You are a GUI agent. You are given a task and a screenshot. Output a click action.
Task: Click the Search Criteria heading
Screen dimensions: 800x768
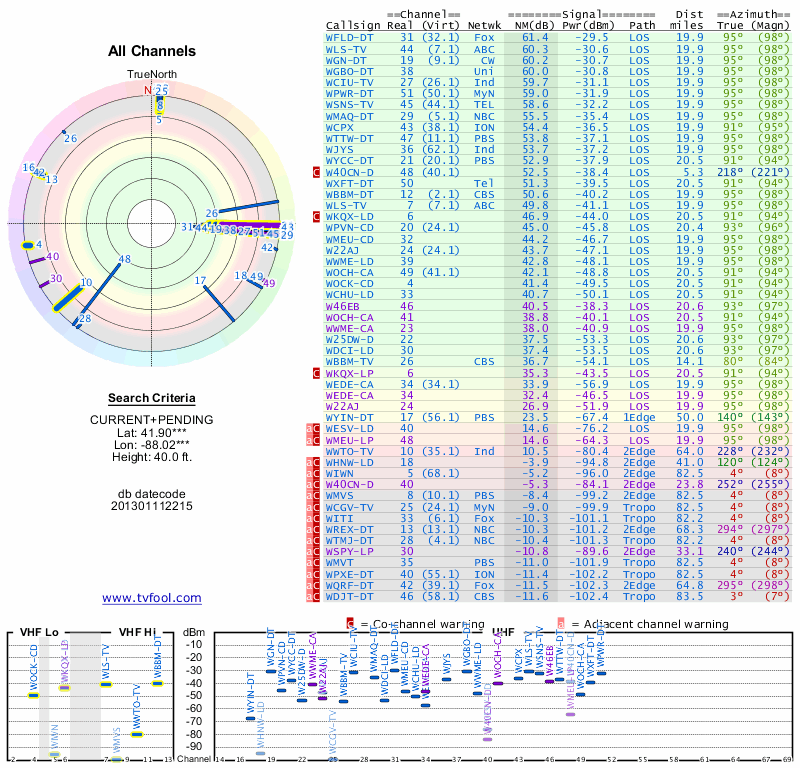pos(152,398)
